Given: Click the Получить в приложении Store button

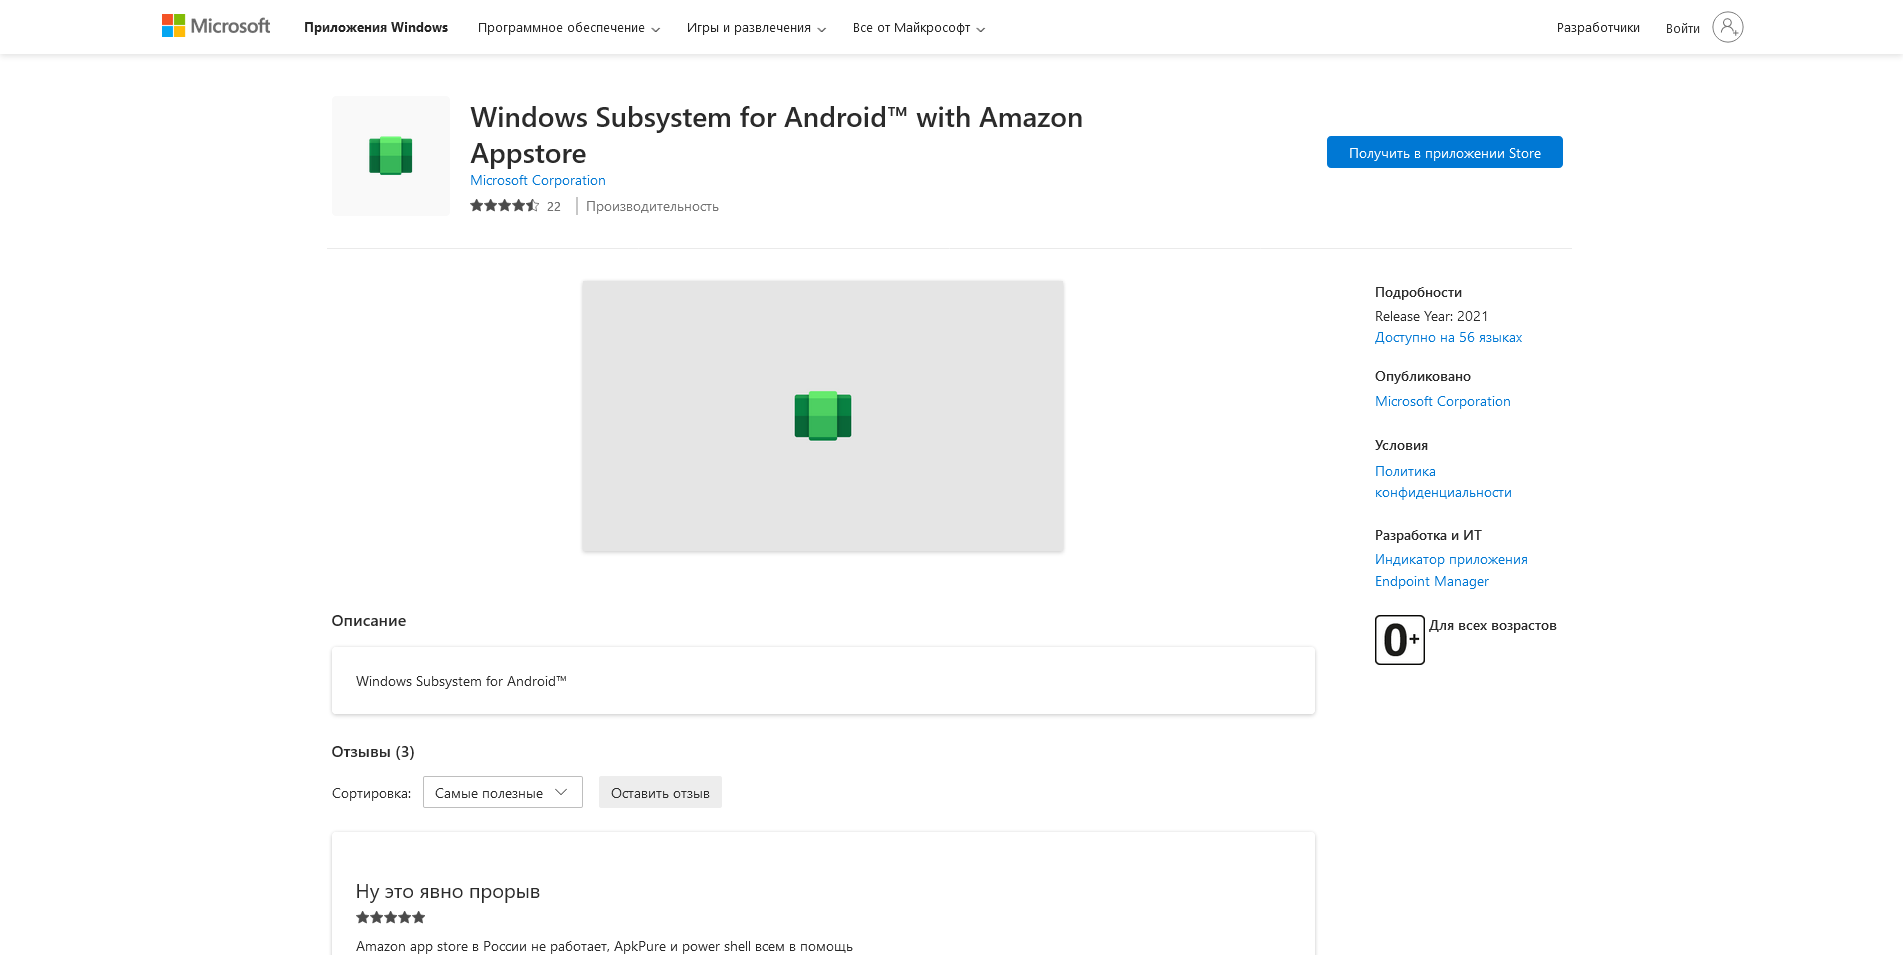Looking at the screenshot, I should (x=1444, y=153).
